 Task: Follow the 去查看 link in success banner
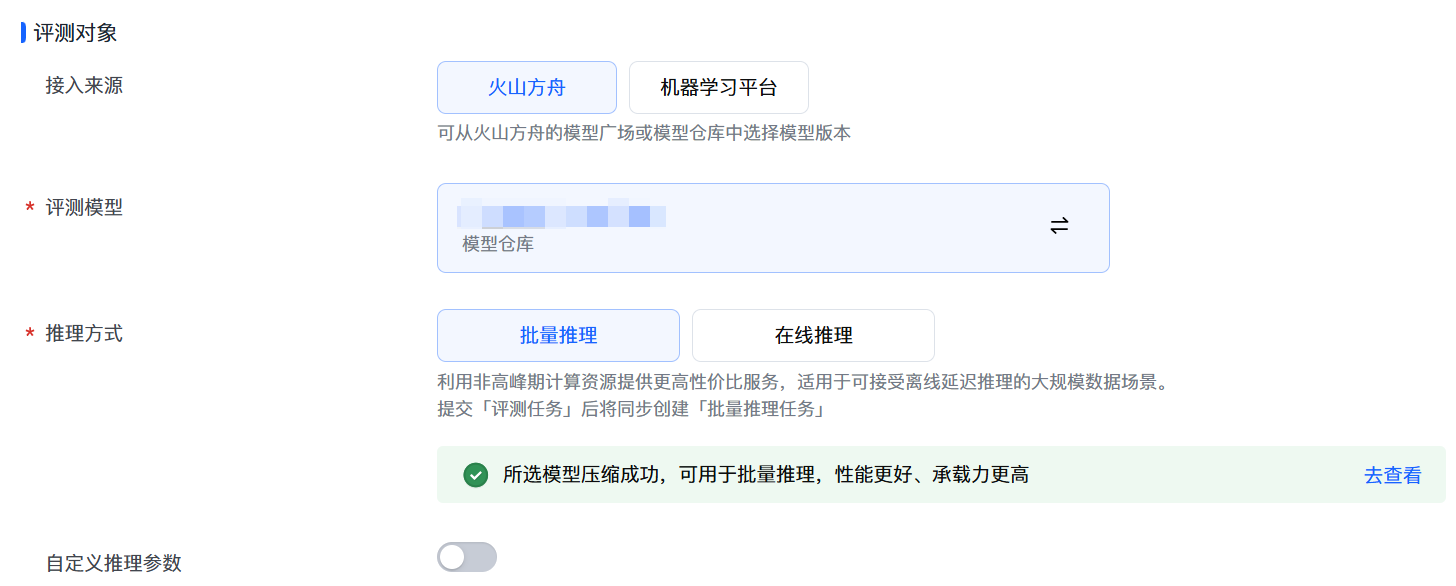[x=1393, y=475]
